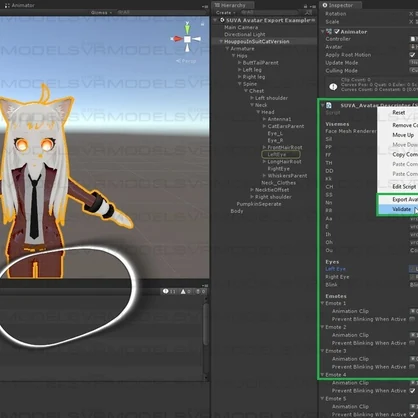This screenshot has height=418, width=418.
Task: Uncheck Emote 5 Prevent Blinking When Active
Action: [x=412, y=414]
